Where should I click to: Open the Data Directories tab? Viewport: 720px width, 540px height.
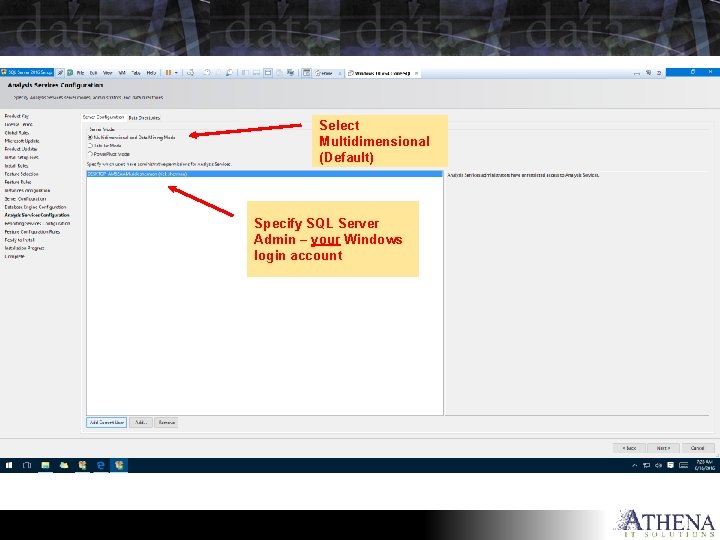144,118
